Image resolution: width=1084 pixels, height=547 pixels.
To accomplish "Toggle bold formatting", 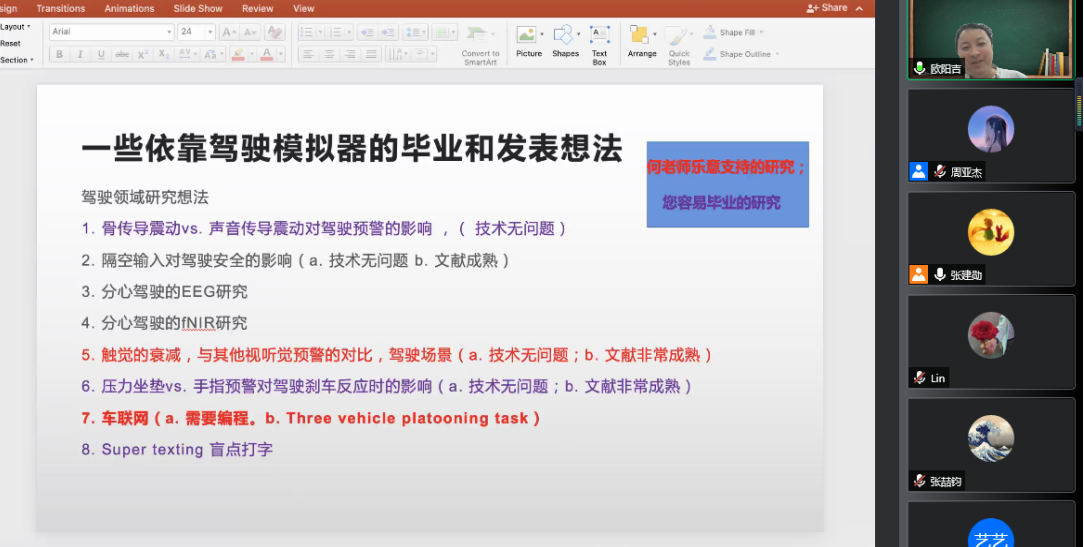I will pos(60,54).
